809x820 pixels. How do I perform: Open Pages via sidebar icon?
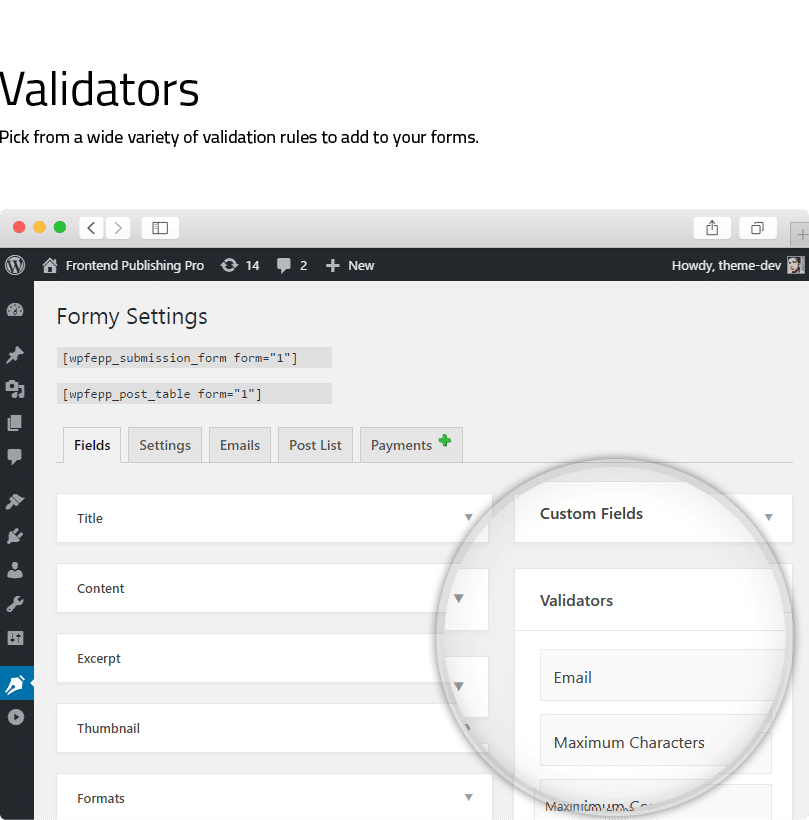point(15,423)
